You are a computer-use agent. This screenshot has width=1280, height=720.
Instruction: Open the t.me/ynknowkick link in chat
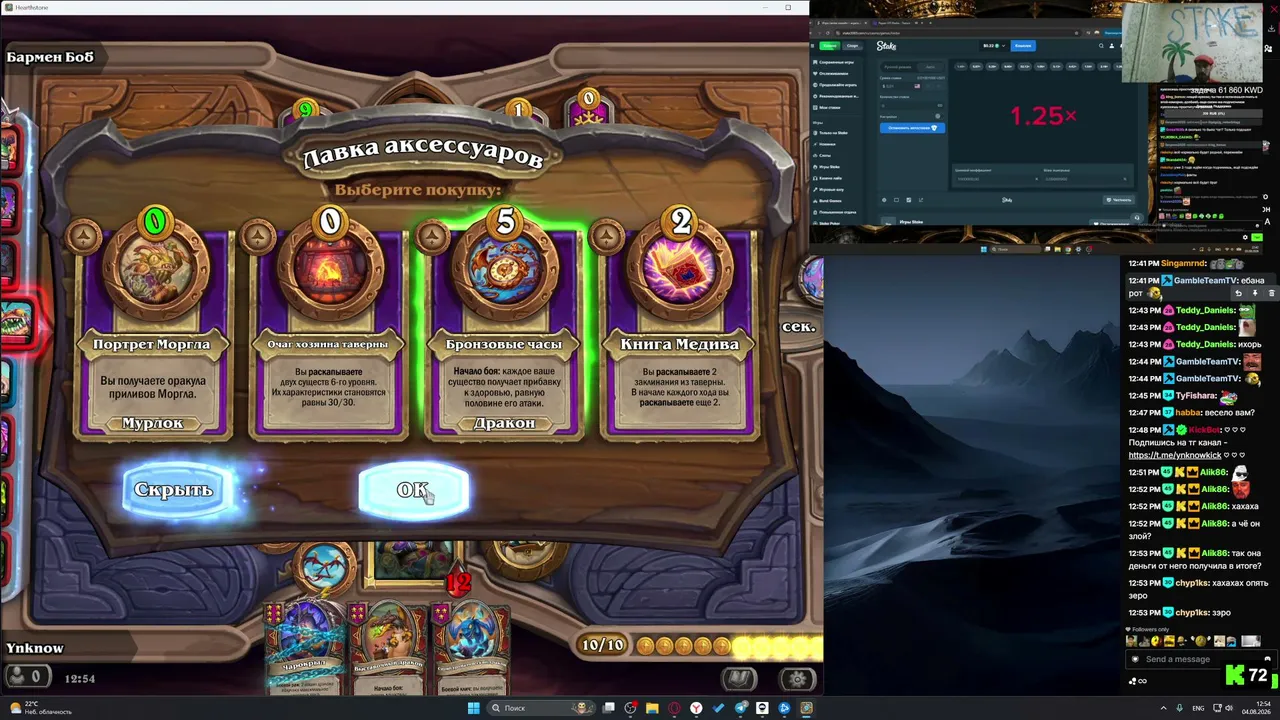pyautogui.click(x=1175, y=455)
